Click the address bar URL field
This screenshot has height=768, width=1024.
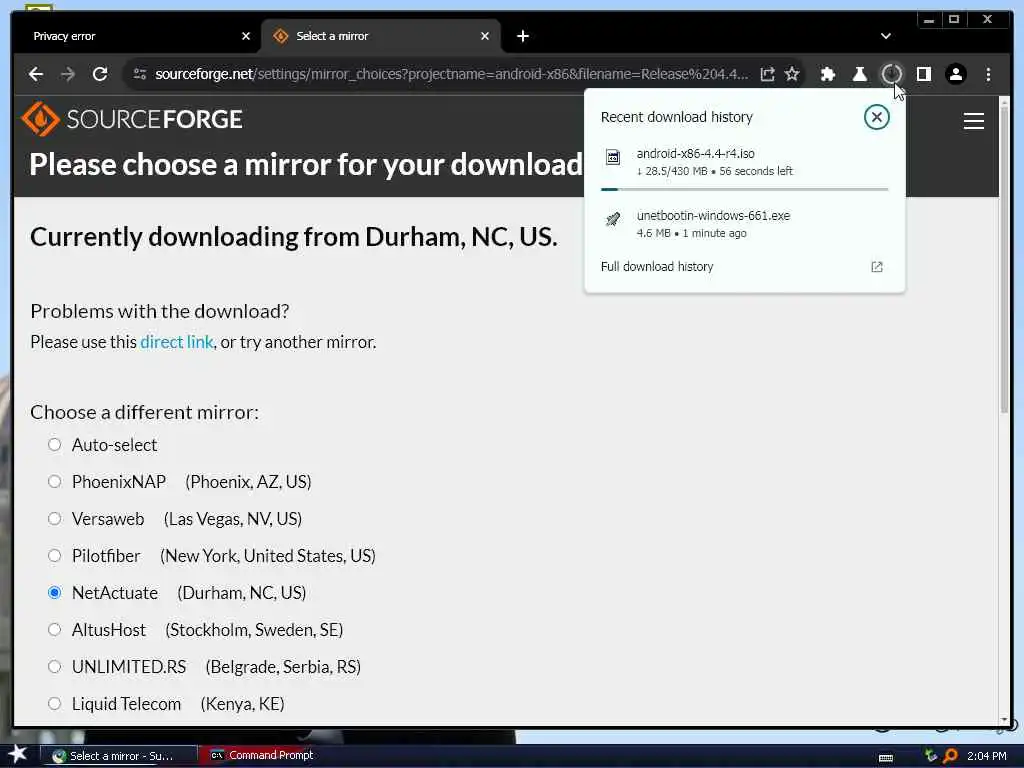(451, 74)
